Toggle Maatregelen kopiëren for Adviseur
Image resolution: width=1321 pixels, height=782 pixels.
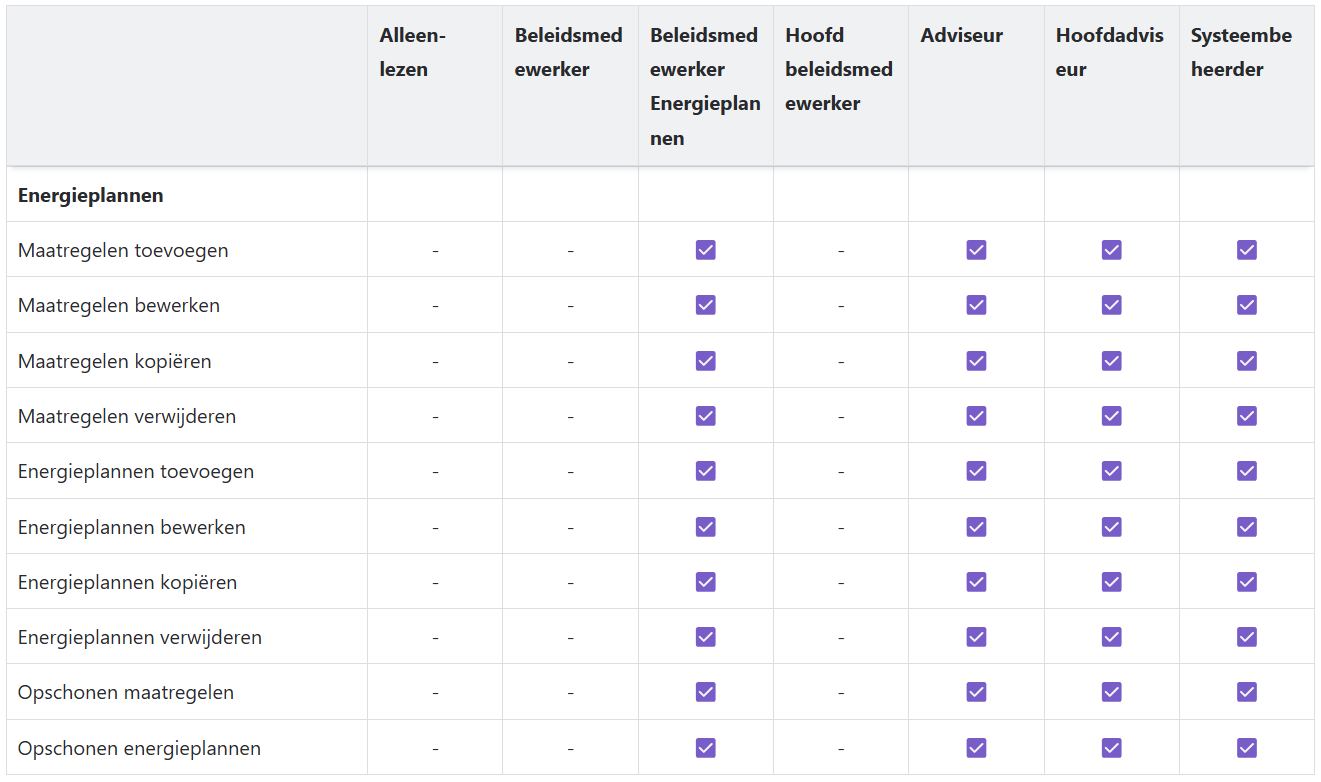(x=976, y=361)
